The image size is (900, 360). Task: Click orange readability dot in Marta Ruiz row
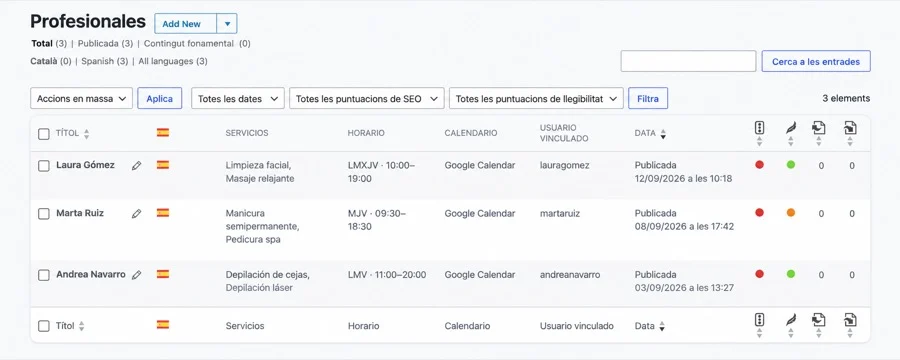click(791, 212)
